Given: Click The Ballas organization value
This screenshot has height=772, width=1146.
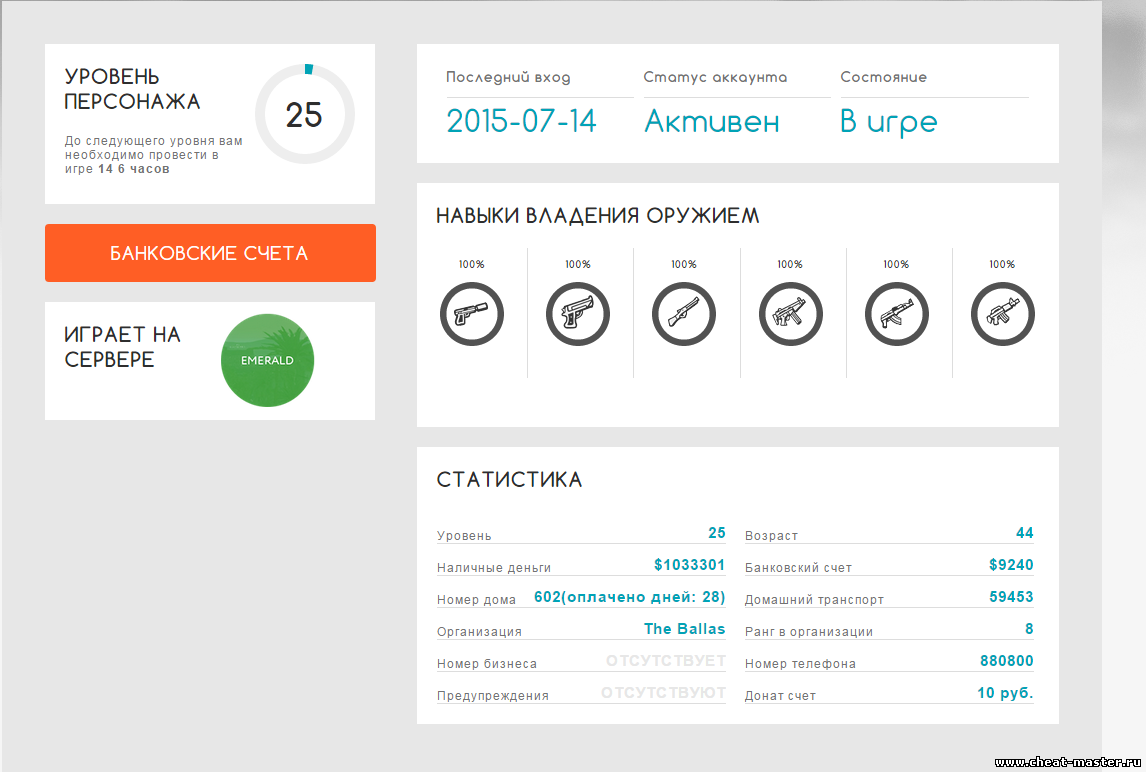Looking at the screenshot, I should click(x=684, y=629).
